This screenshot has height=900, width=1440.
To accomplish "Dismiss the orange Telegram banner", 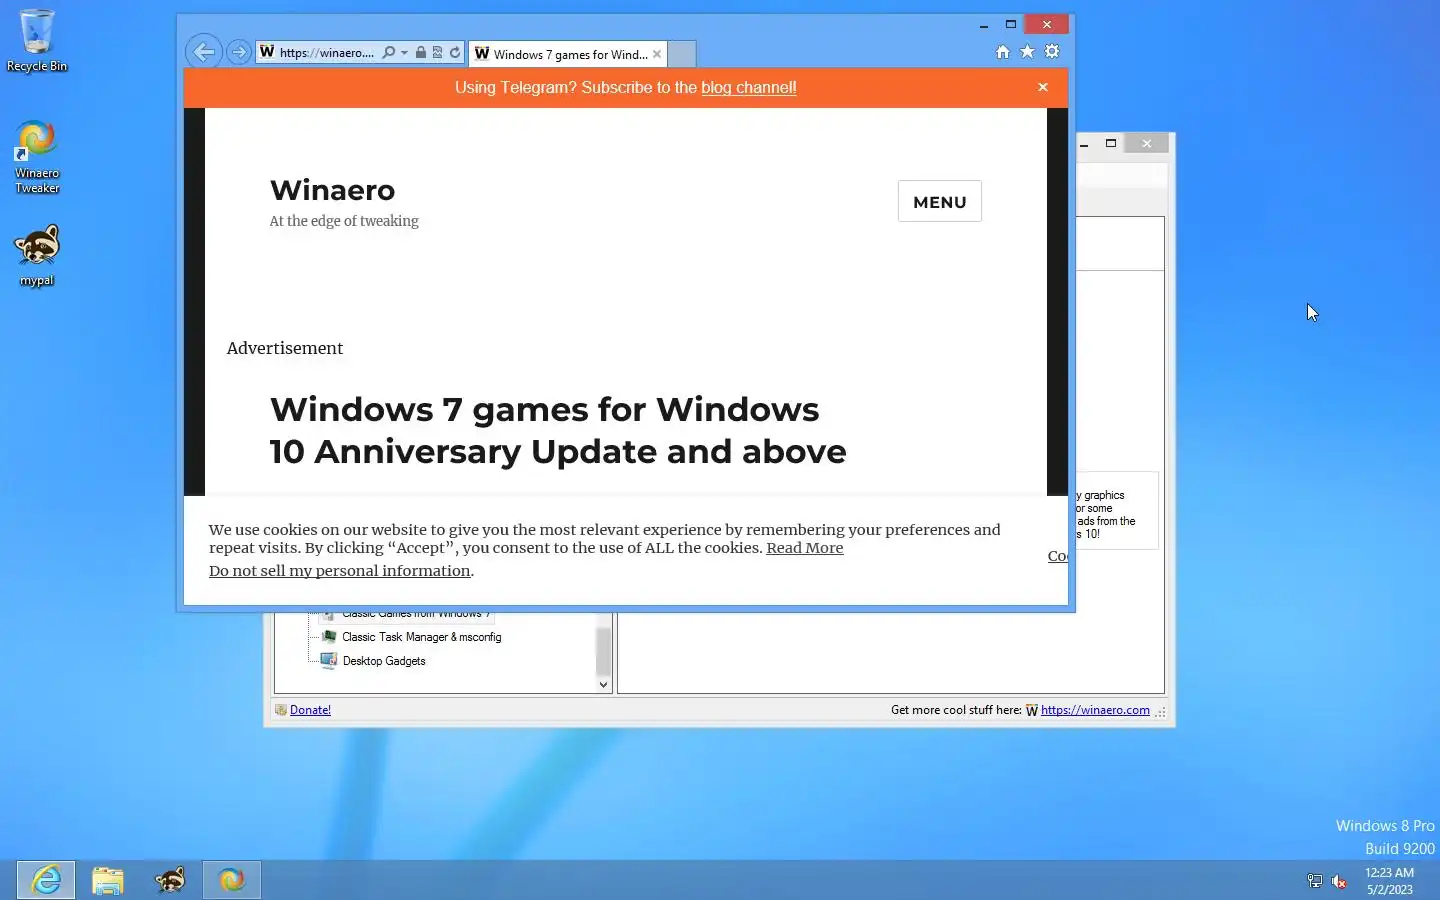I will (1043, 87).
